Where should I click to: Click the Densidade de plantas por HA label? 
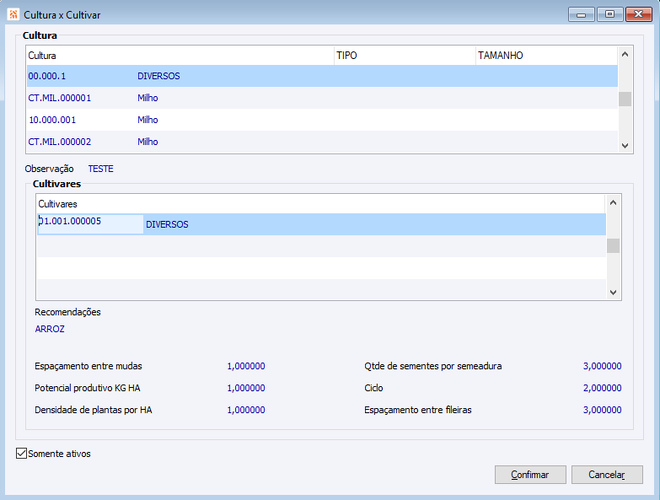click(x=93, y=410)
